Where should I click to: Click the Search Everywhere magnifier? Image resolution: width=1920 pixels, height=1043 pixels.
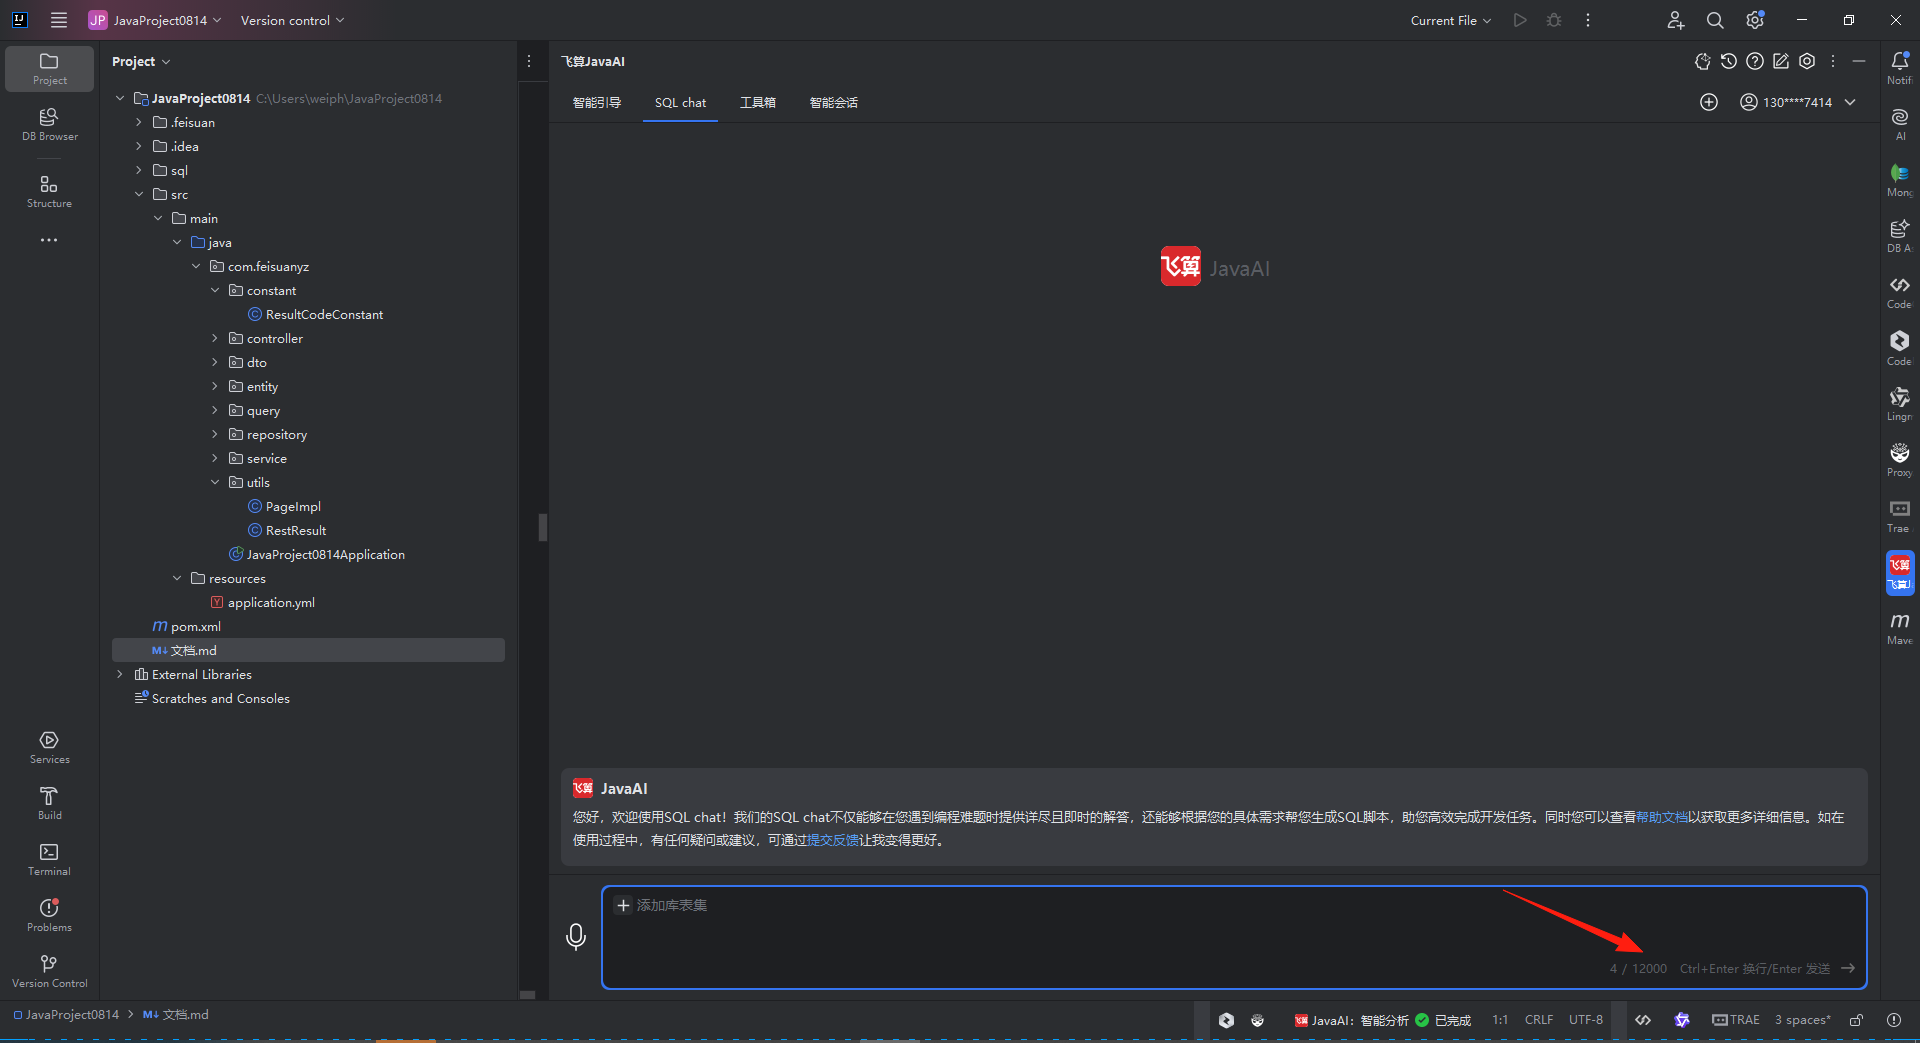coord(1715,20)
